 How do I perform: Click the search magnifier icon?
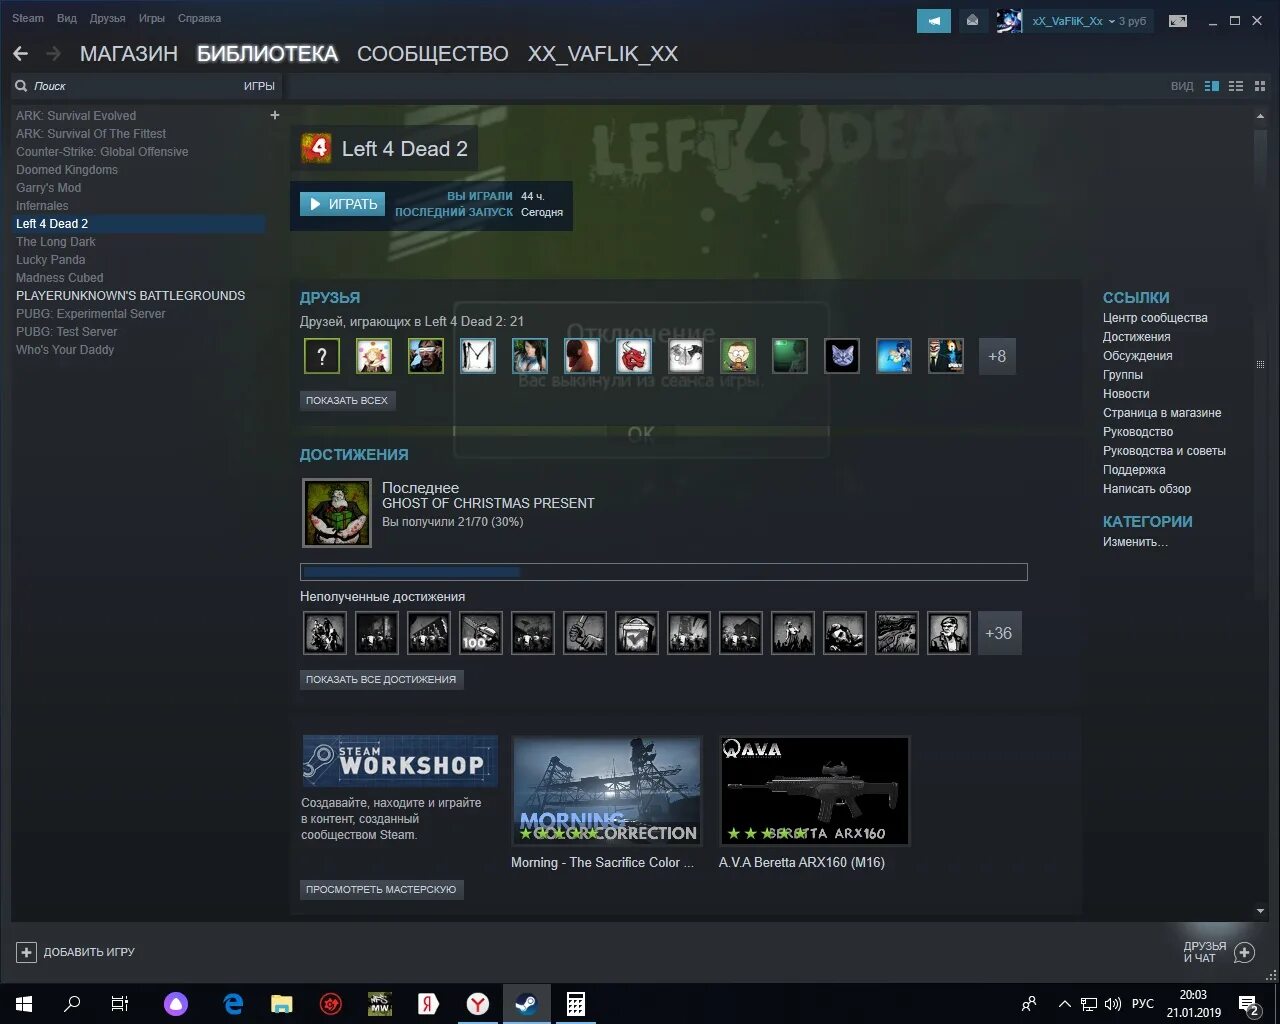(x=21, y=86)
